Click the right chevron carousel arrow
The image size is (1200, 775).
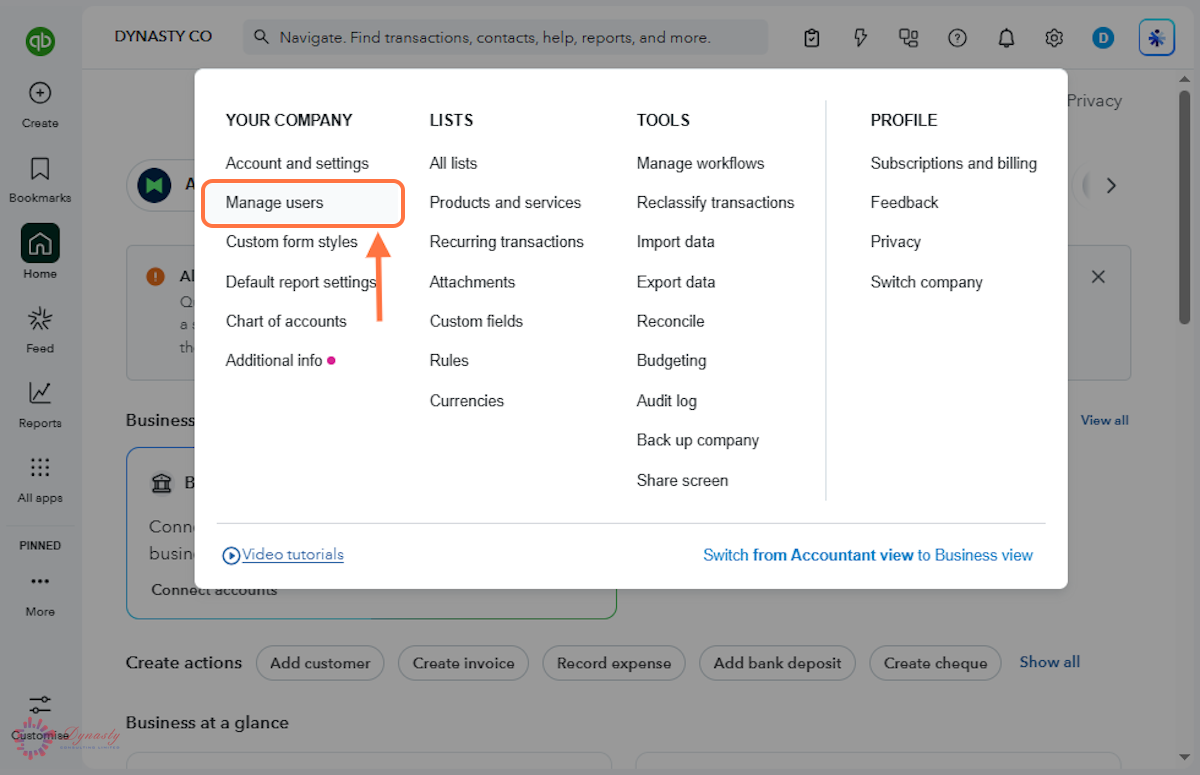1110,185
